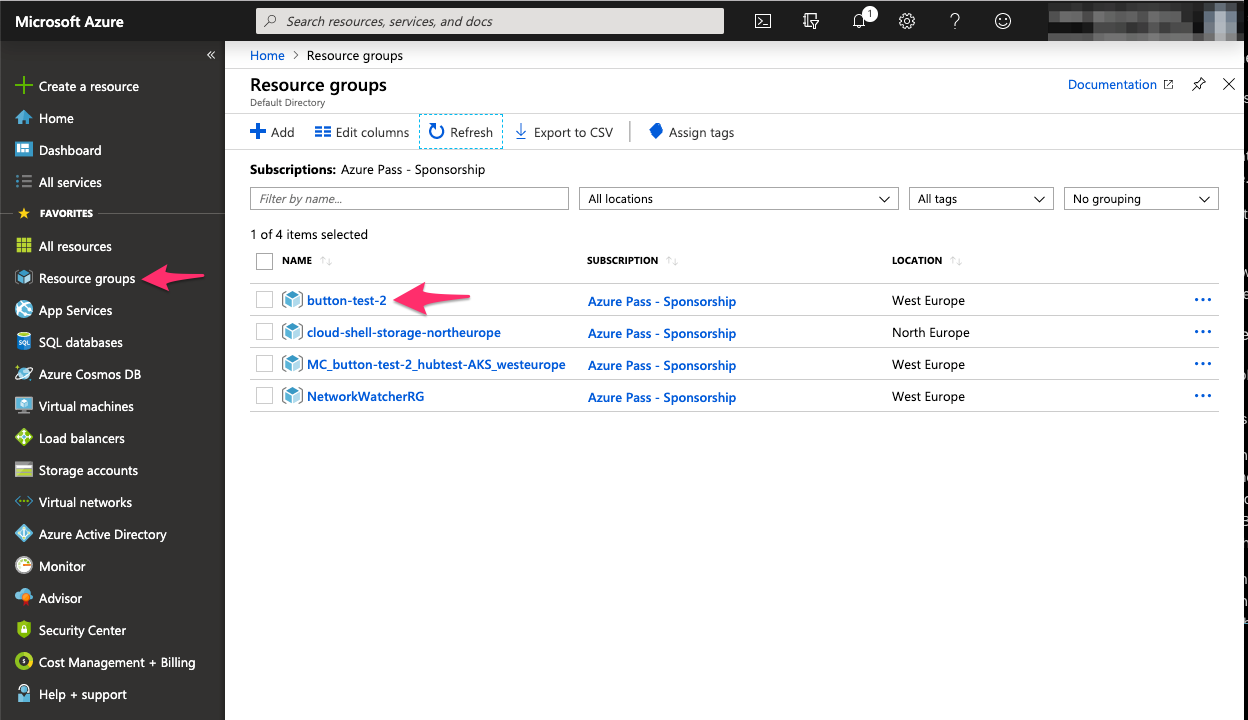Click the Filter by name field

[409, 199]
